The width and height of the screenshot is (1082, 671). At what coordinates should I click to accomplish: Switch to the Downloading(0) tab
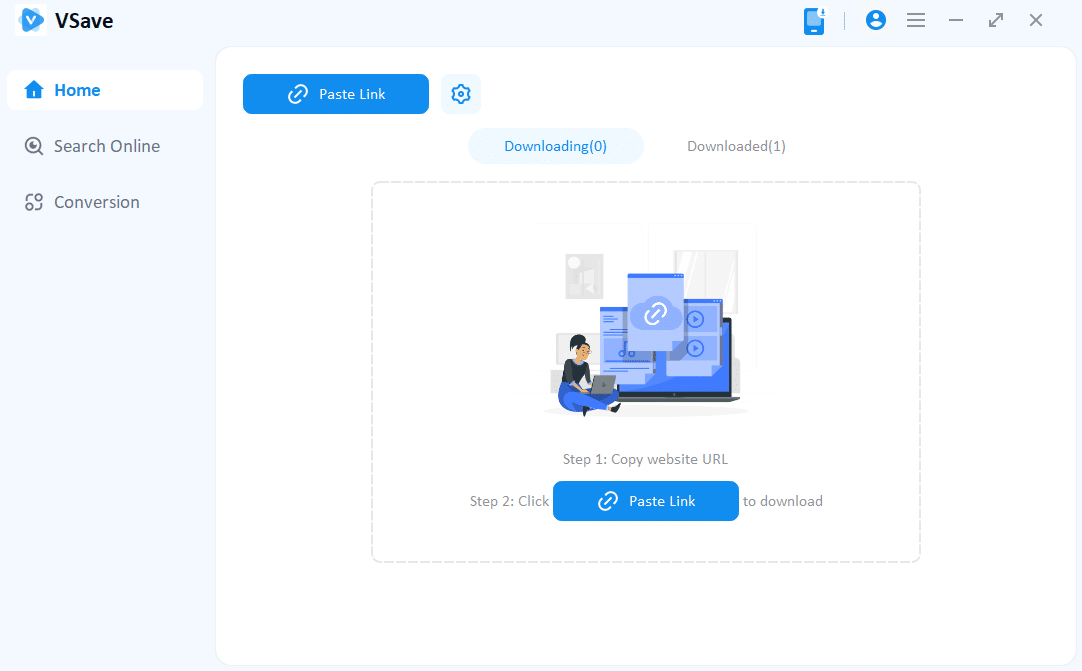pos(555,146)
